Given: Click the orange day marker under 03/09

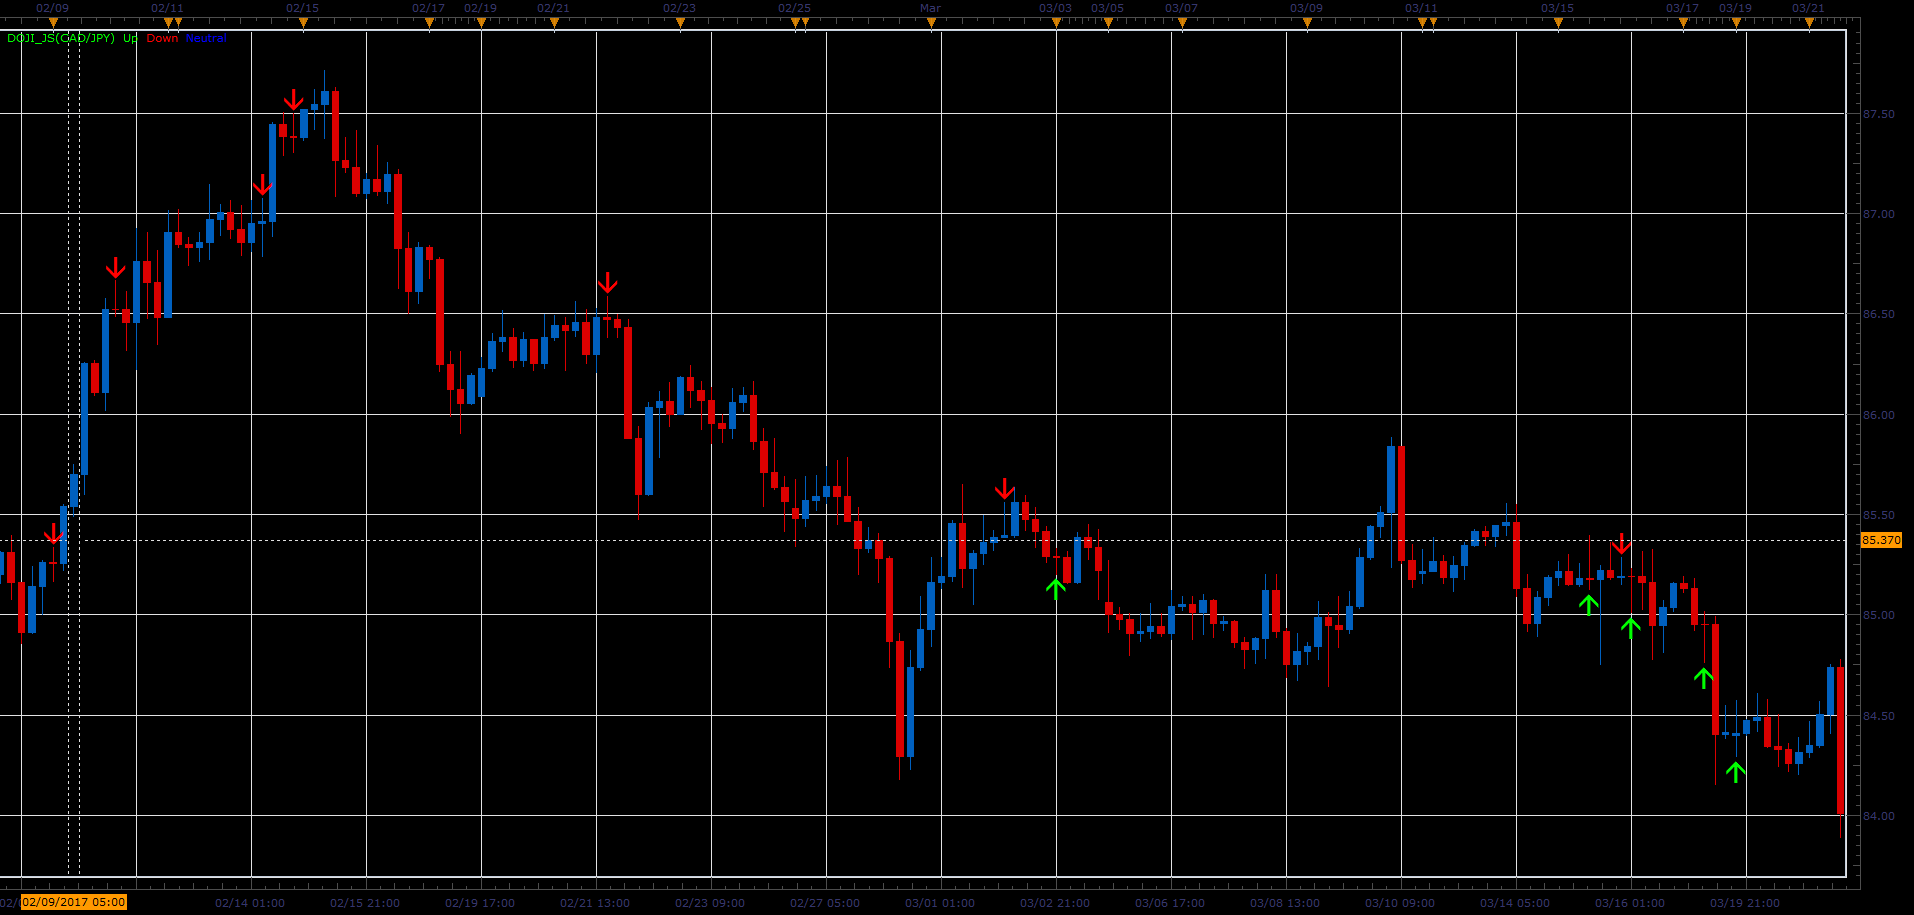Looking at the screenshot, I should coord(1307,22).
